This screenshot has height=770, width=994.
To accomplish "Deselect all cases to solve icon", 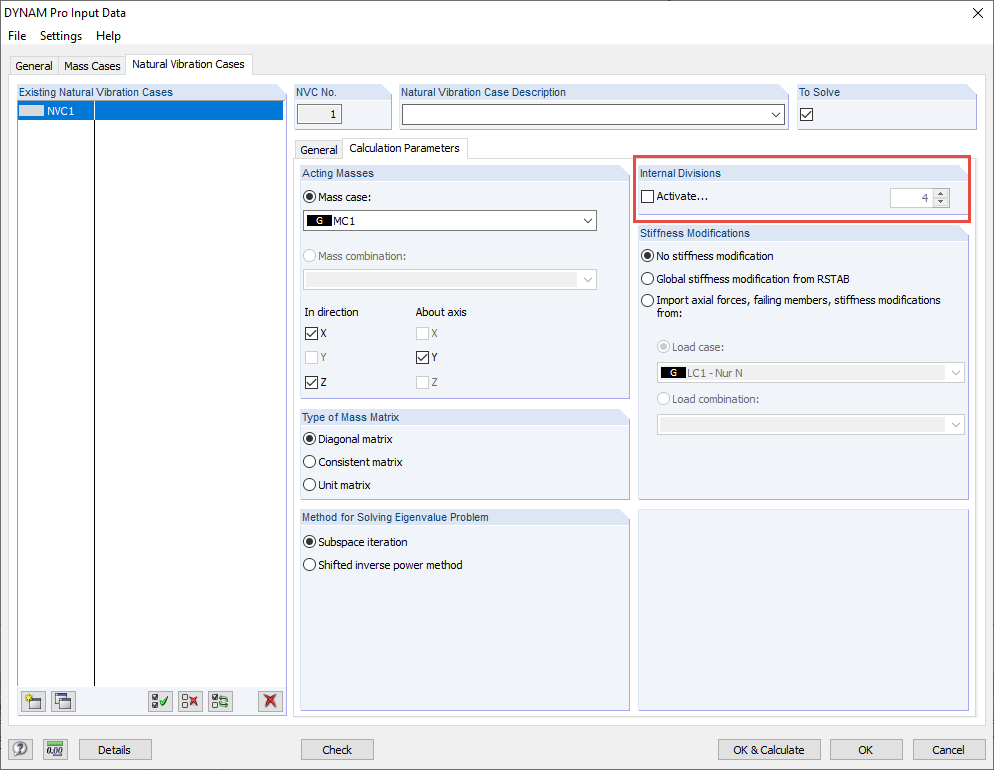I will (190, 701).
